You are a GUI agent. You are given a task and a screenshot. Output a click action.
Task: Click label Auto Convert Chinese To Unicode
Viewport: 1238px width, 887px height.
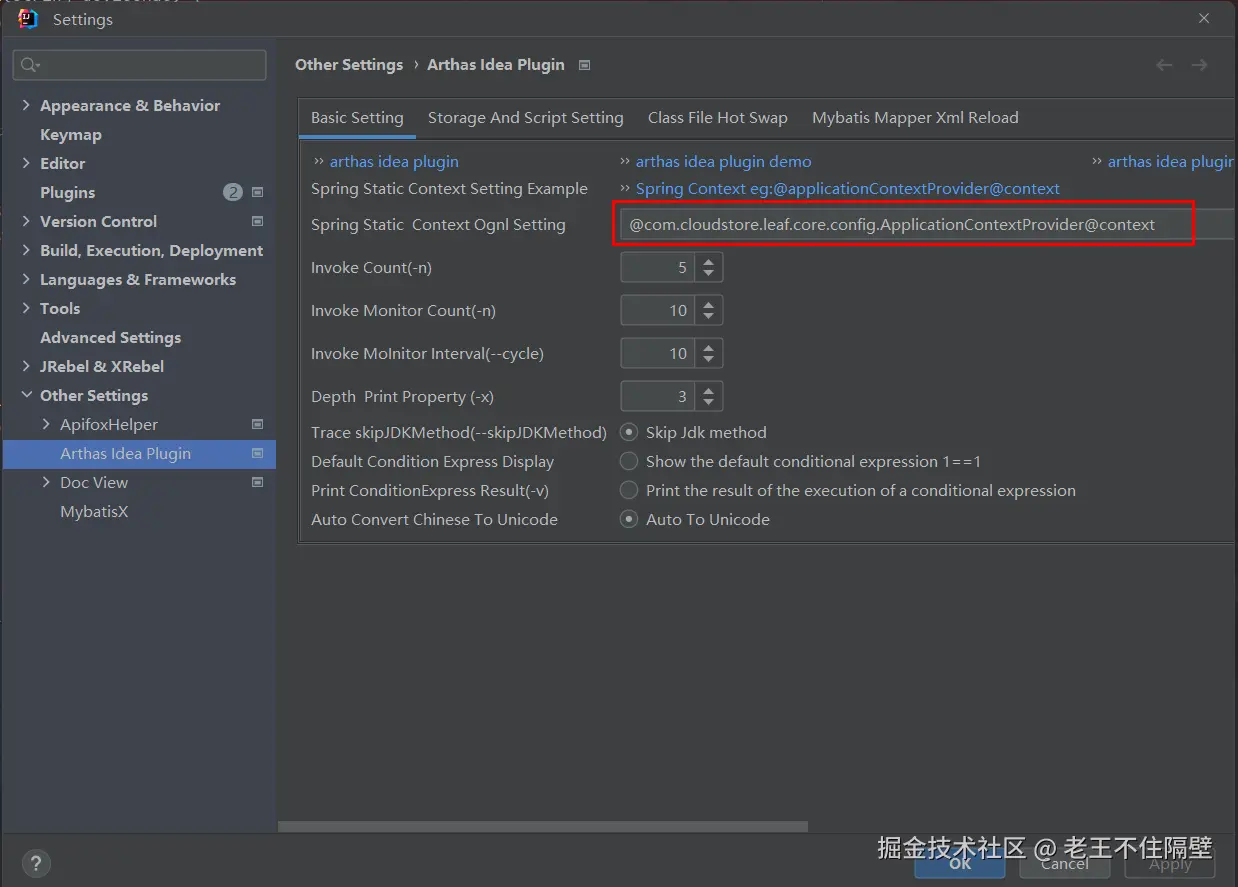point(435,519)
